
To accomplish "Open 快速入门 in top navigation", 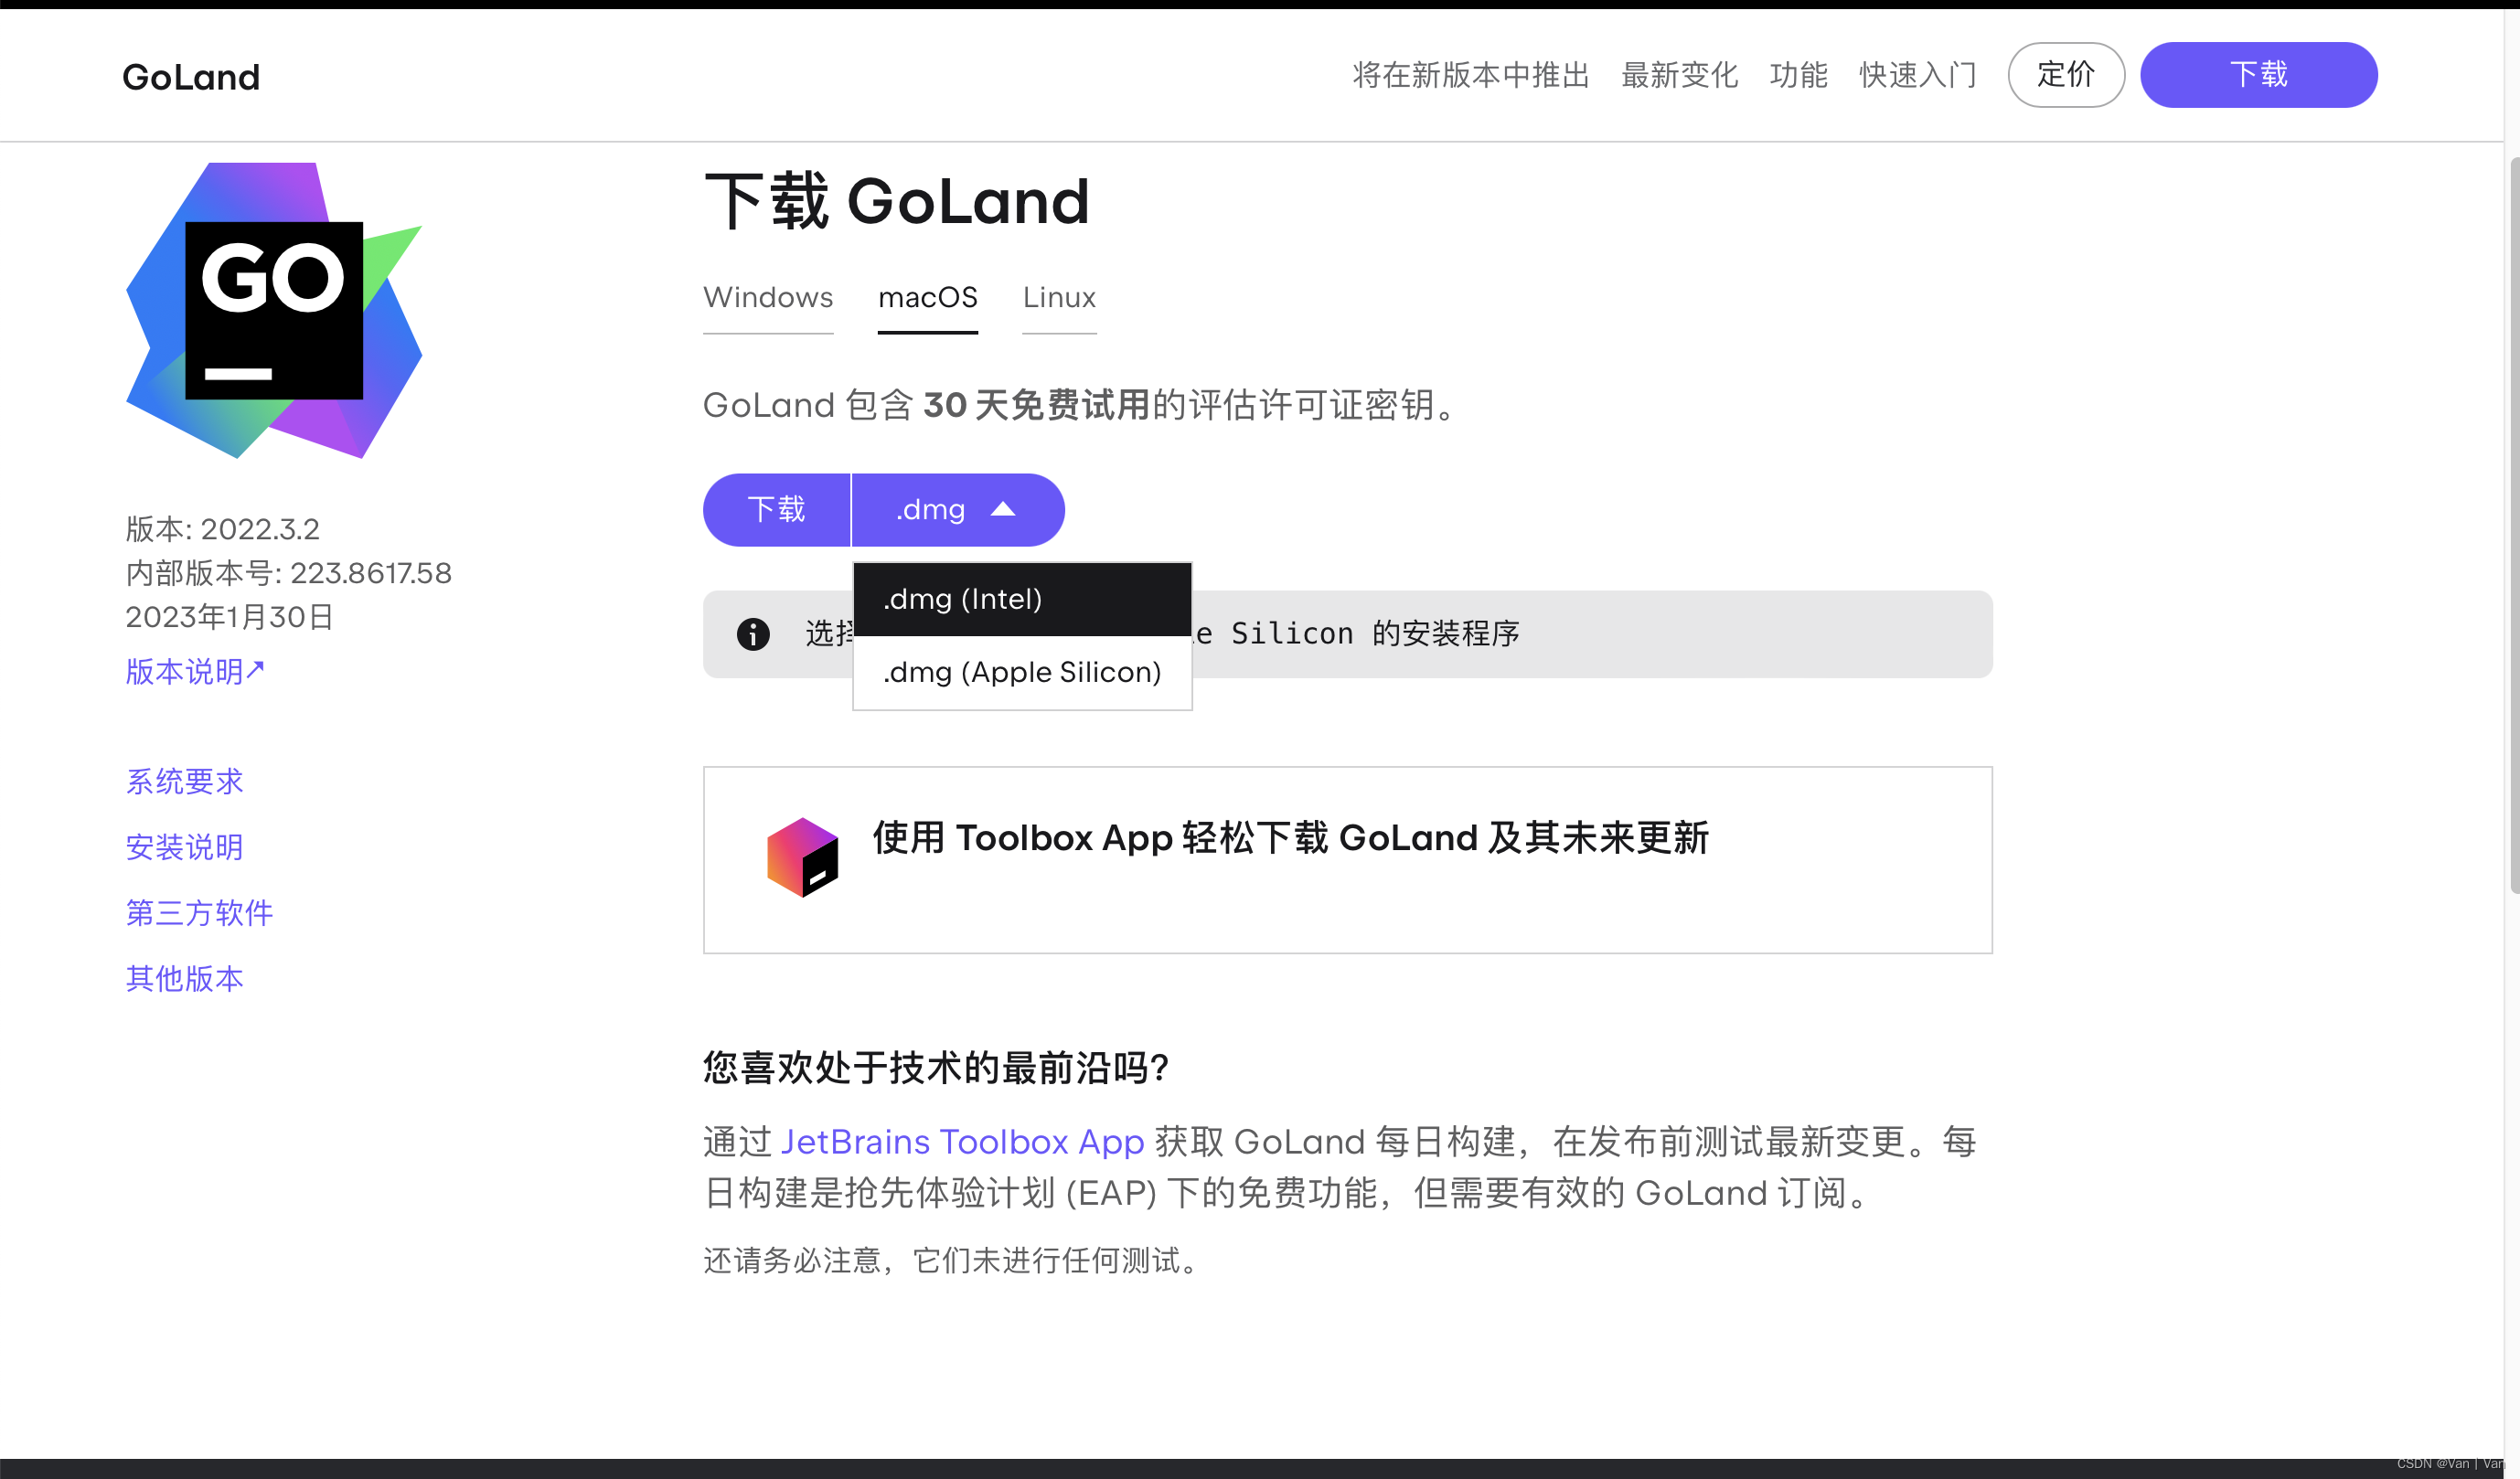I will tap(1918, 75).
